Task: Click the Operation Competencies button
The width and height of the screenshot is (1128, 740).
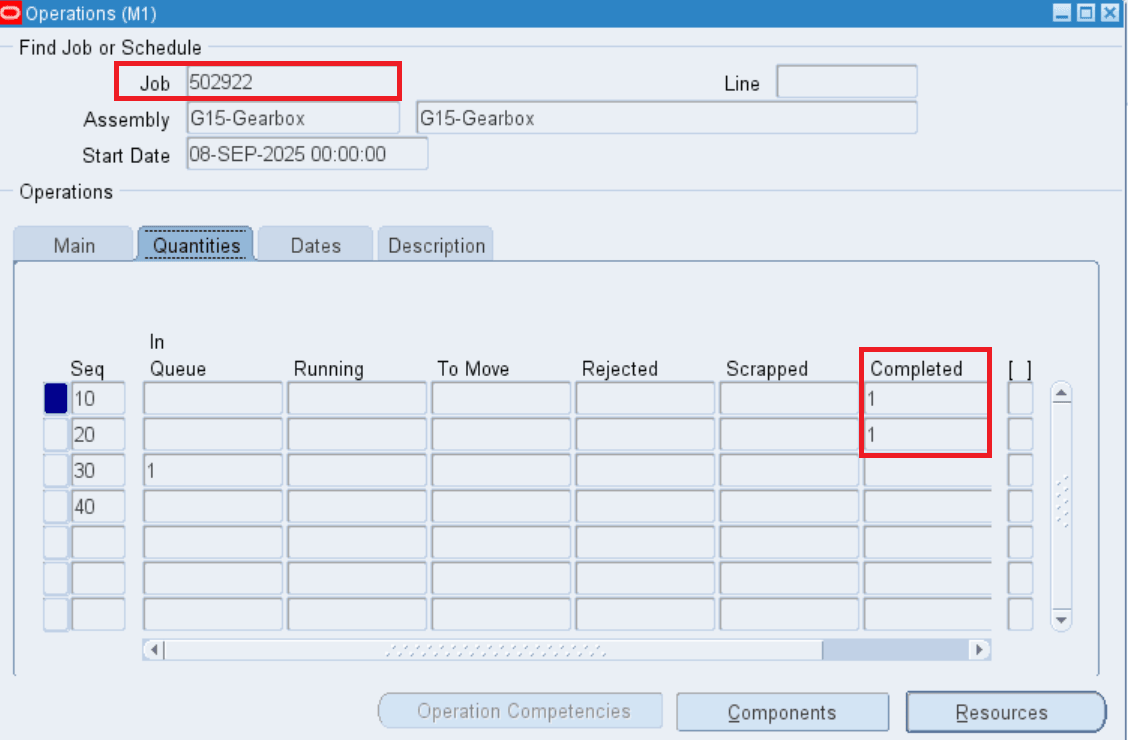Action: point(521,711)
